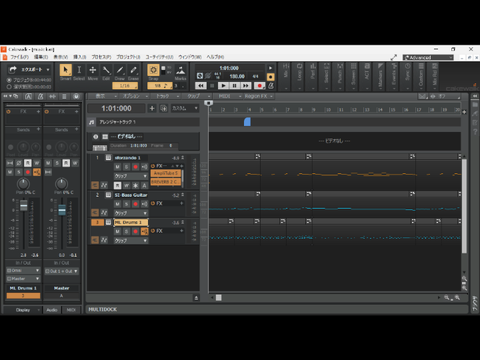The height and width of the screenshot is (360, 480).
Task: Toggle the Snap to grid button
Action: pos(153,70)
